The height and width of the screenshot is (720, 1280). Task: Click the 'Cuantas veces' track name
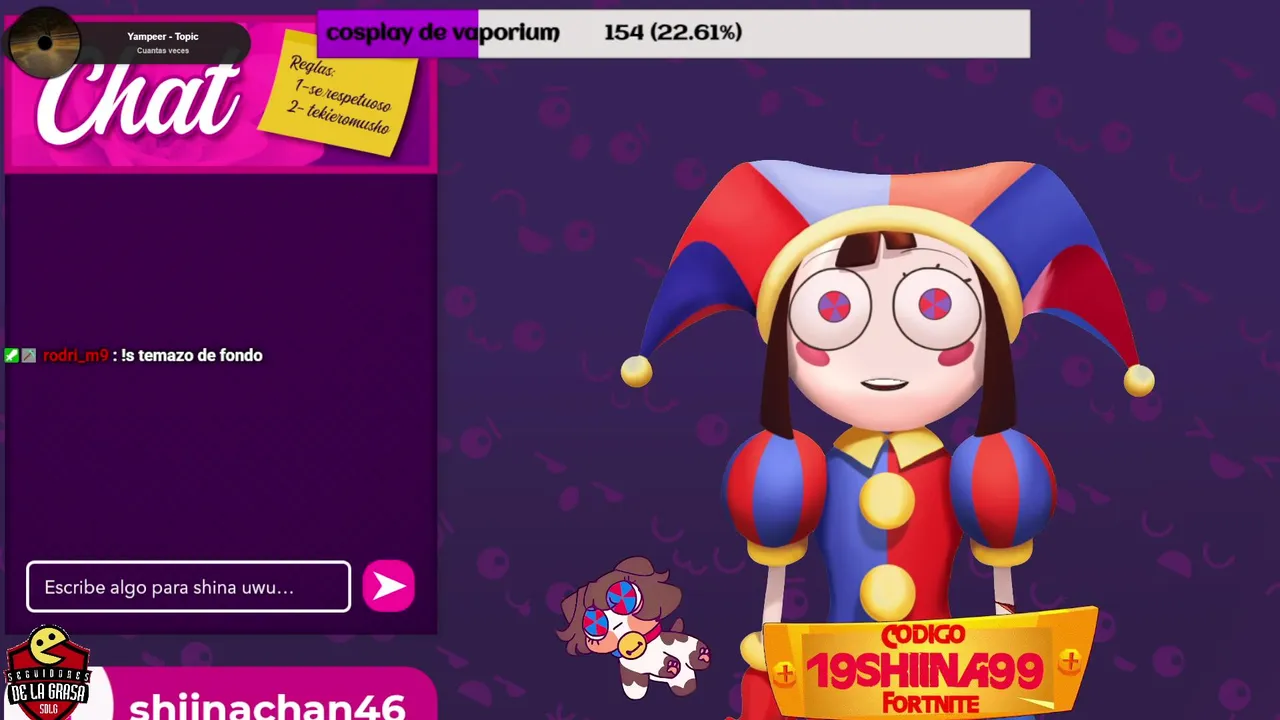[x=163, y=51]
